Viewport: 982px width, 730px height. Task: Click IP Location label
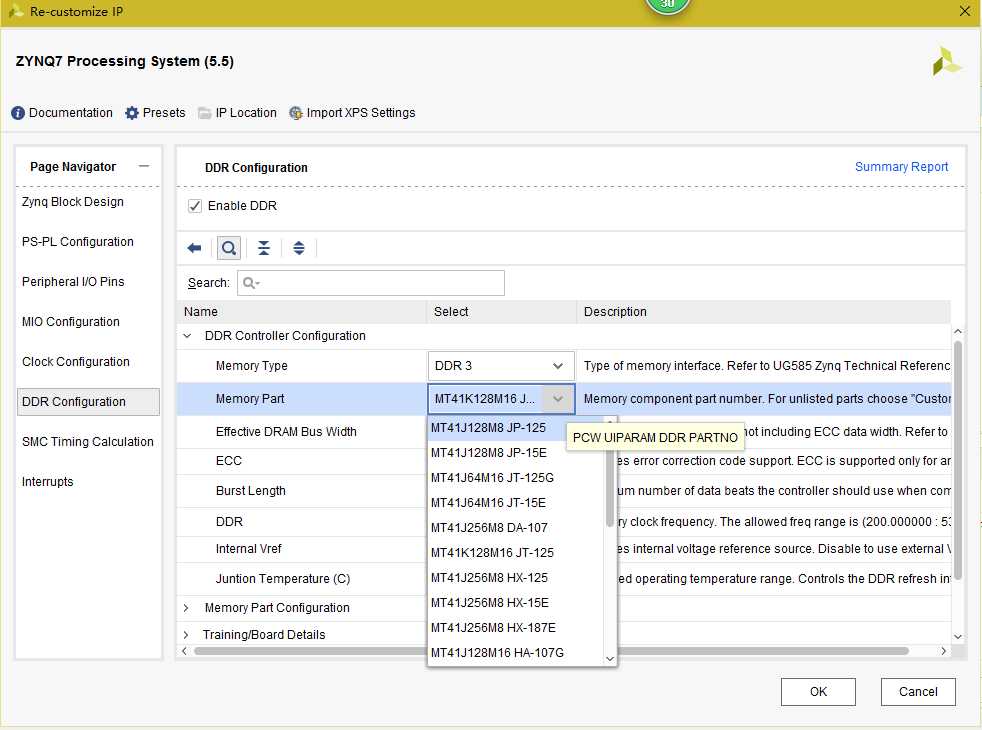tap(246, 113)
